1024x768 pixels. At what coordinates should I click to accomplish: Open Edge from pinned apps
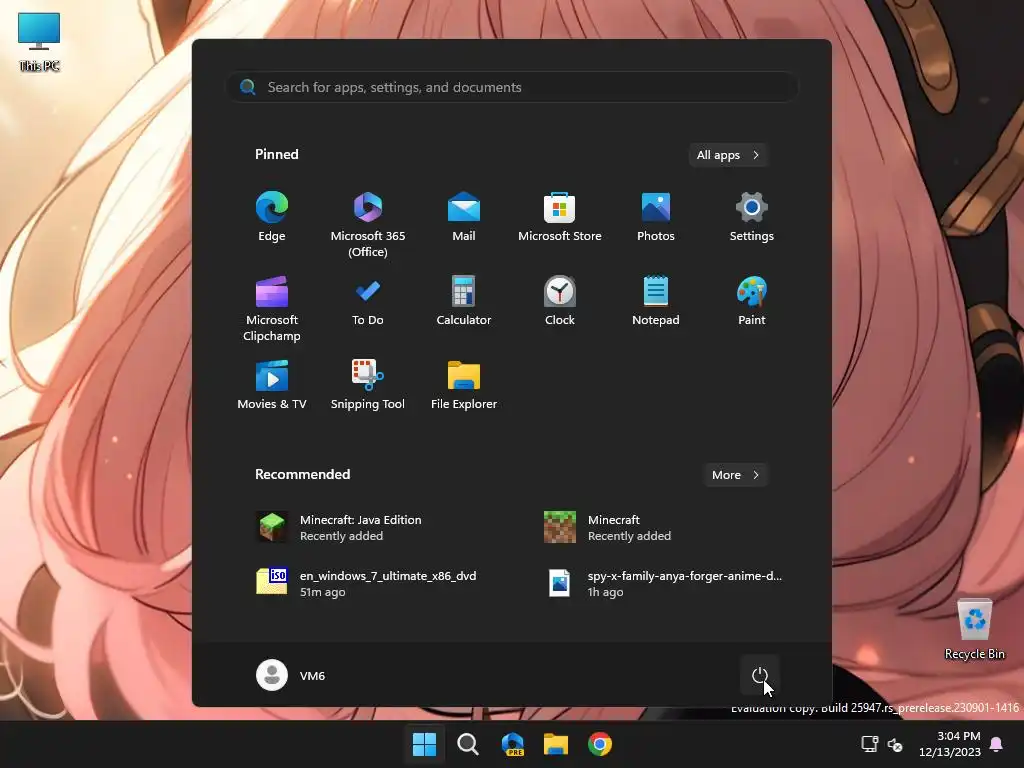click(272, 217)
